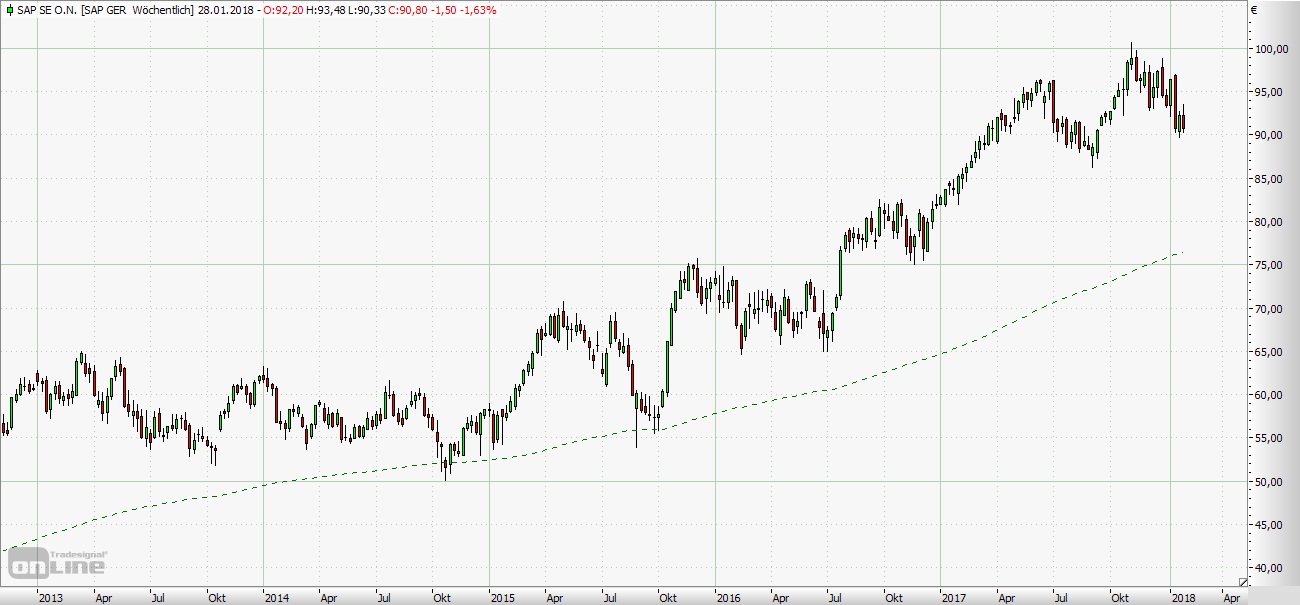Click the 75,00 price label on the axis
The height and width of the screenshot is (605, 1300).
pyautogui.click(x=1272, y=265)
